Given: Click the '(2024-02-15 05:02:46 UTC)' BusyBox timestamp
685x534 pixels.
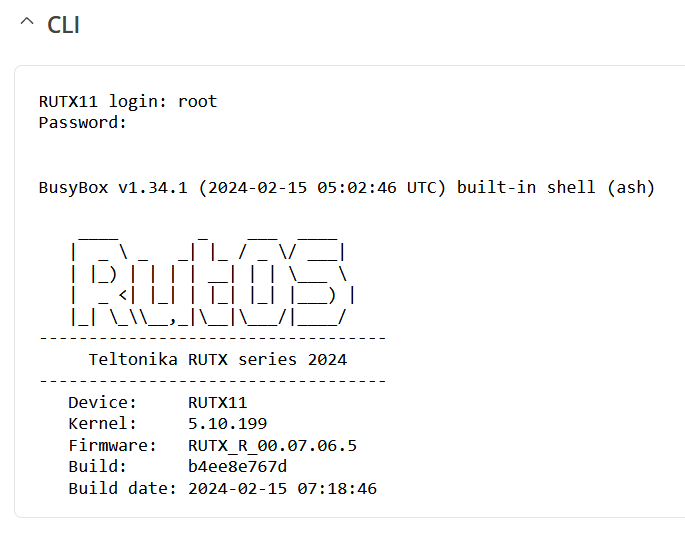Looking at the screenshot, I should [x=322, y=187].
